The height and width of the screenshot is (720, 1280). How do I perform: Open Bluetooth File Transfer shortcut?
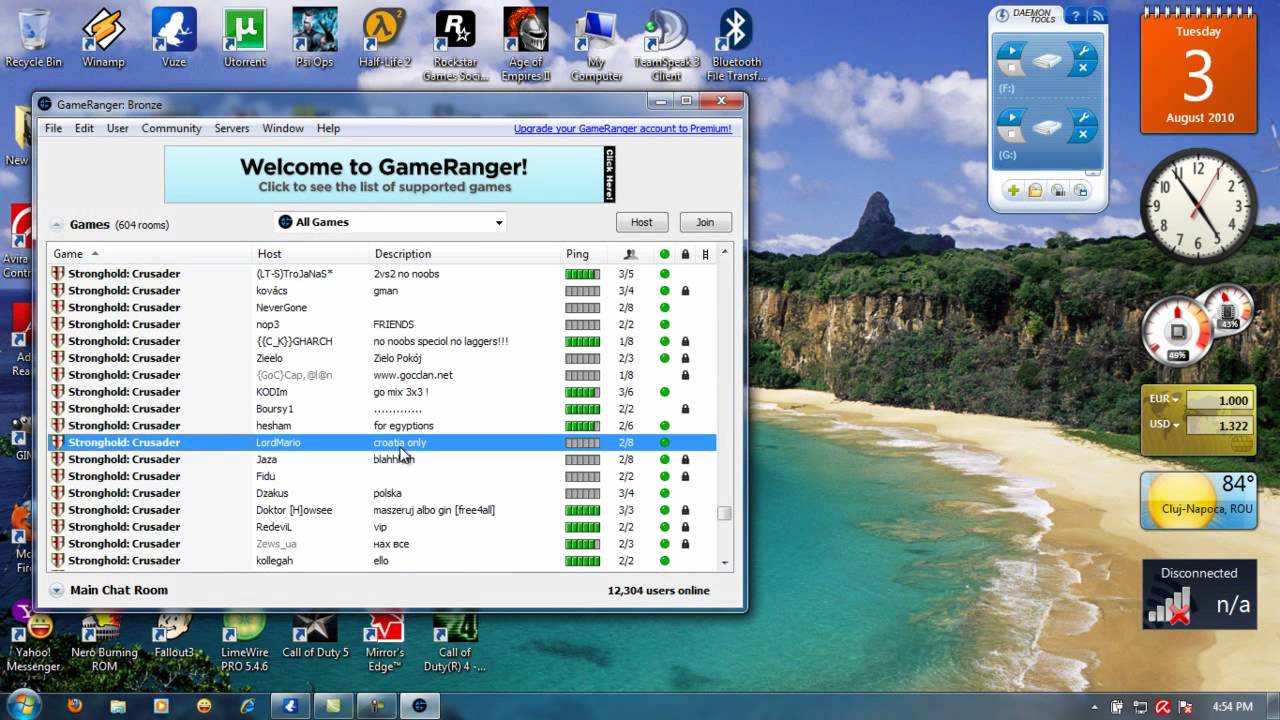736,45
